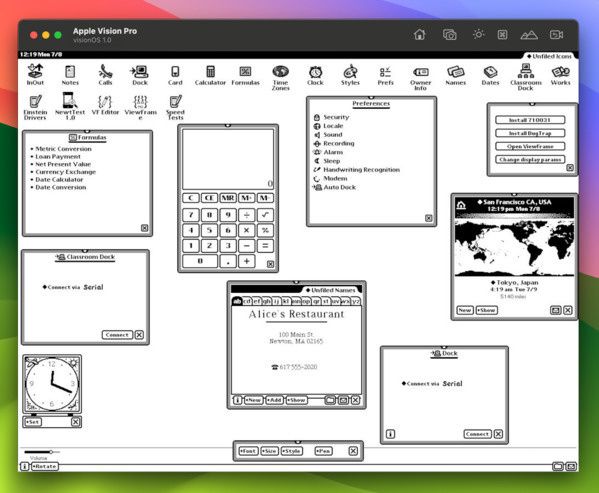Open the Tokyo, Japan city picker
This screenshot has width=599, height=493.
click(514, 283)
